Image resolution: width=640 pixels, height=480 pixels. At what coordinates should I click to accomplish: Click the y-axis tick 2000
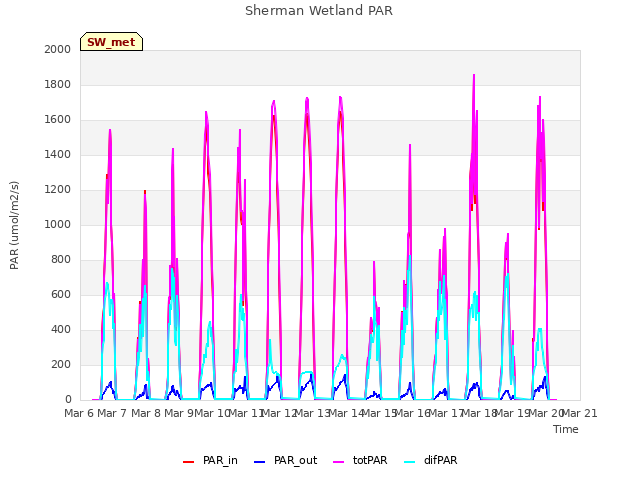point(58,49)
